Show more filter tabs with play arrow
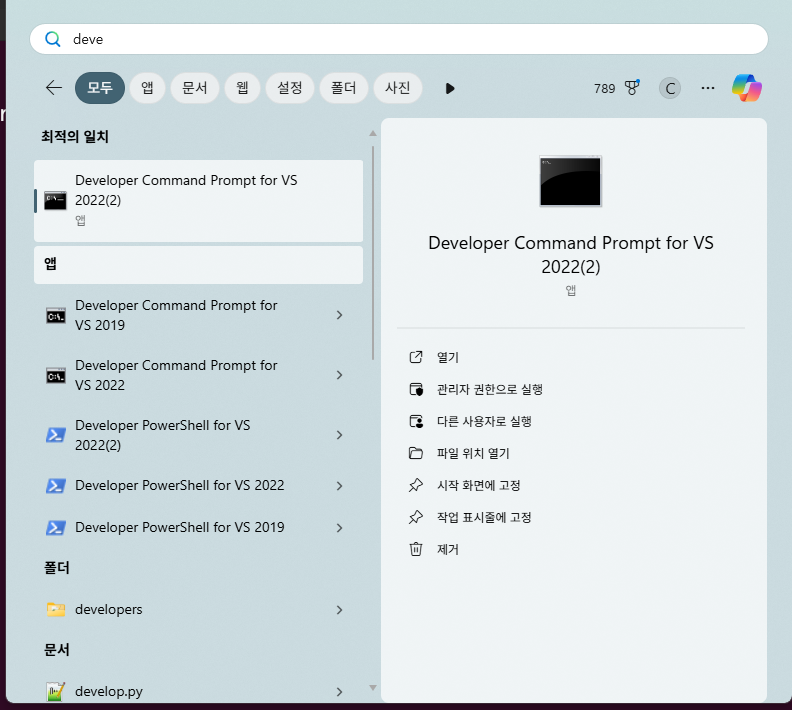This screenshot has width=792, height=710. tap(450, 88)
